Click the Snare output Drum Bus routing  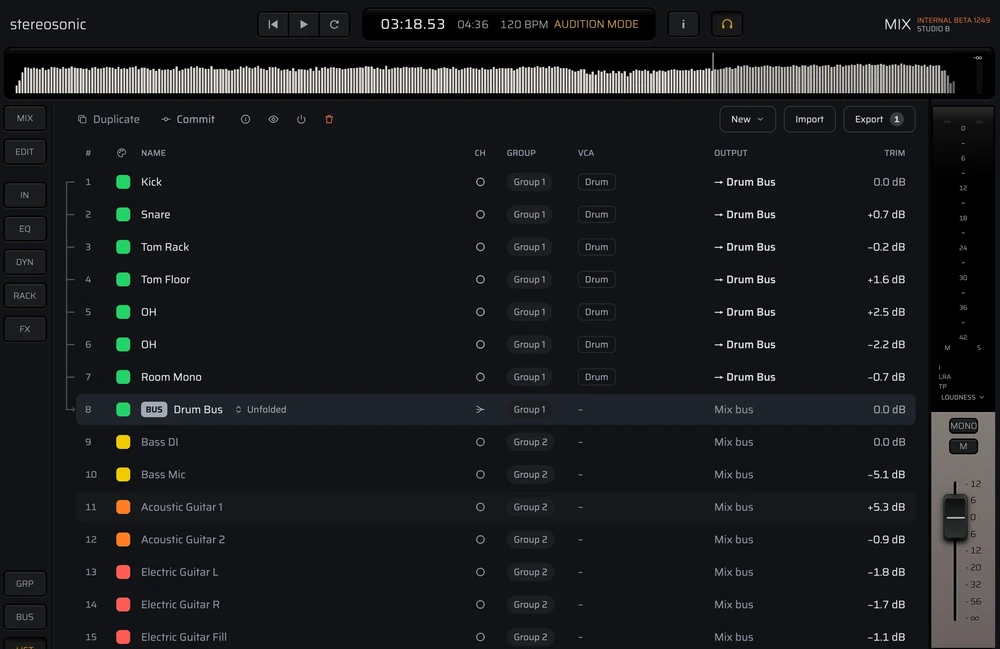(744, 214)
